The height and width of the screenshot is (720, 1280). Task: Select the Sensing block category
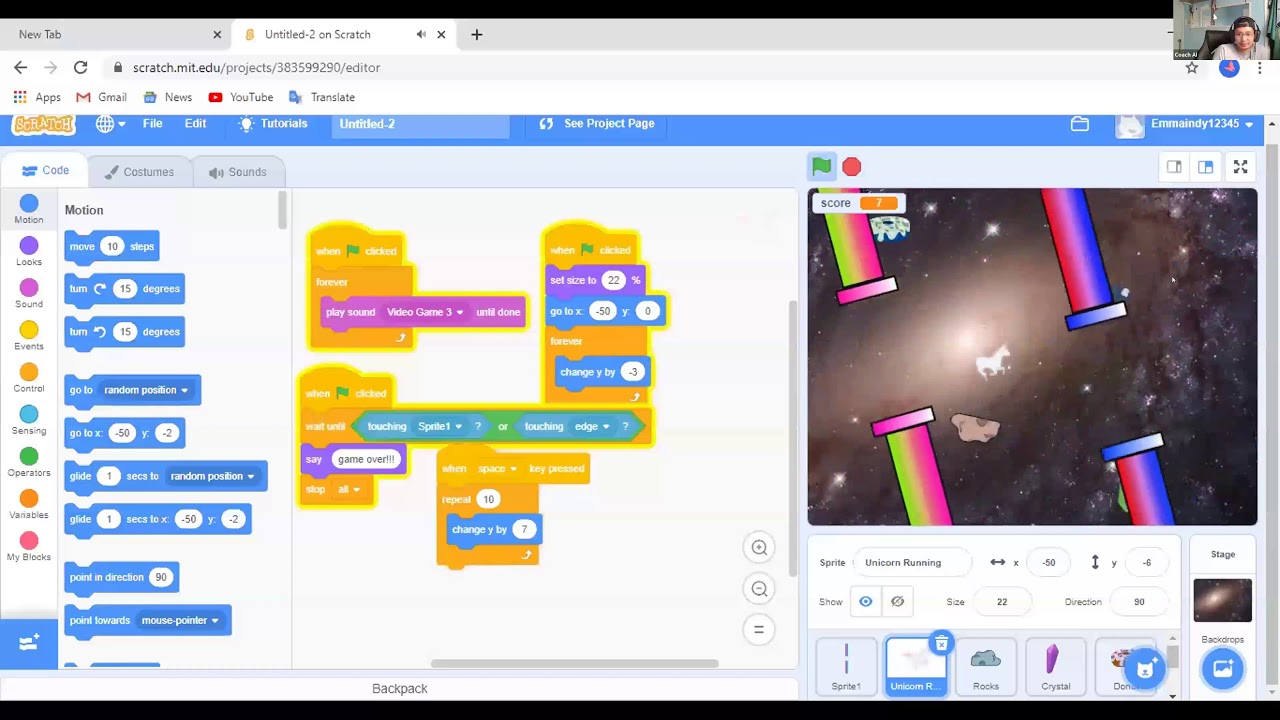tap(29, 421)
